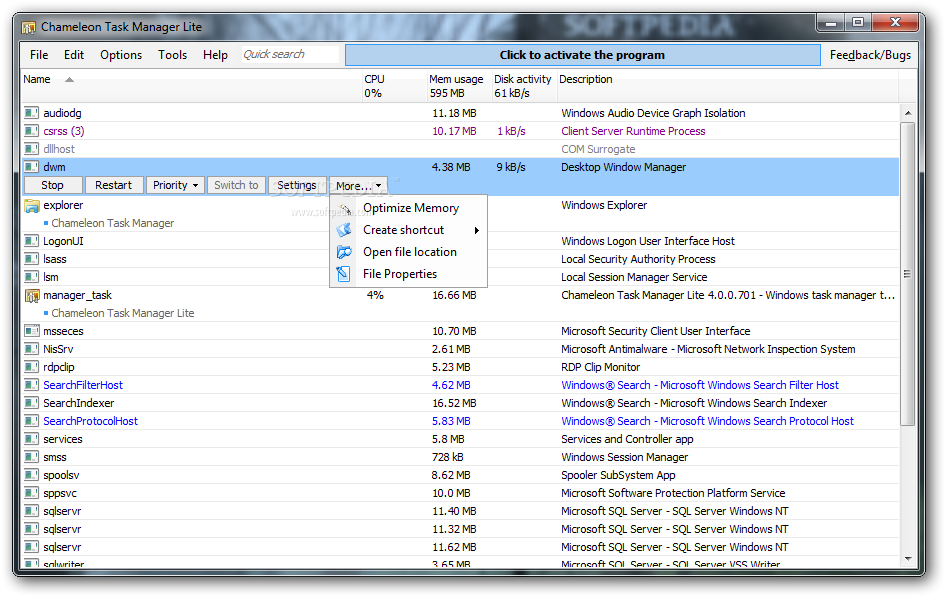This screenshot has height=597, width=946.
Task: Expand the Create shortcut submenu arrow
Action: click(477, 230)
